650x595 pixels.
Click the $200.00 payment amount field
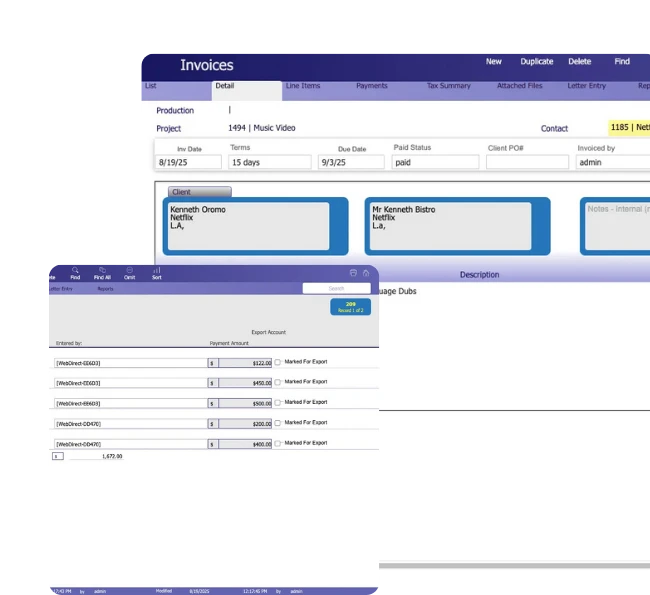tap(245, 423)
